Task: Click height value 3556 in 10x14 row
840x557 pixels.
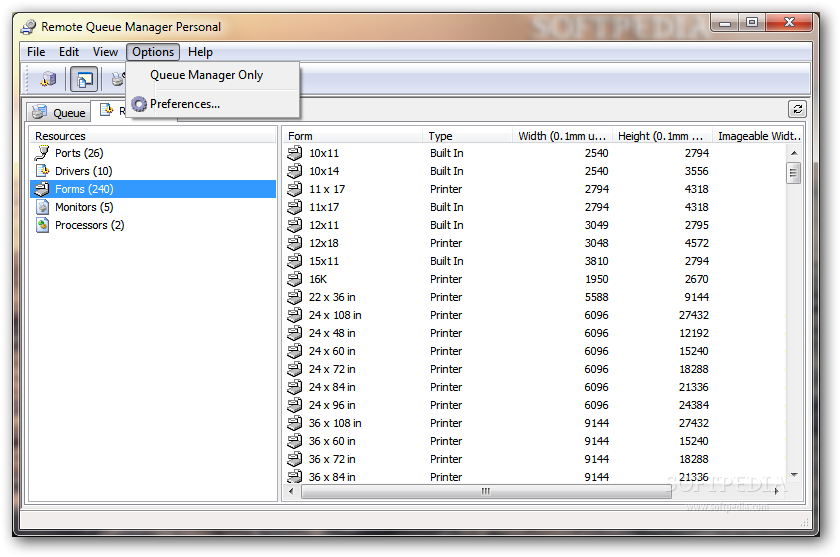Action: pyautogui.click(x=696, y=171)
